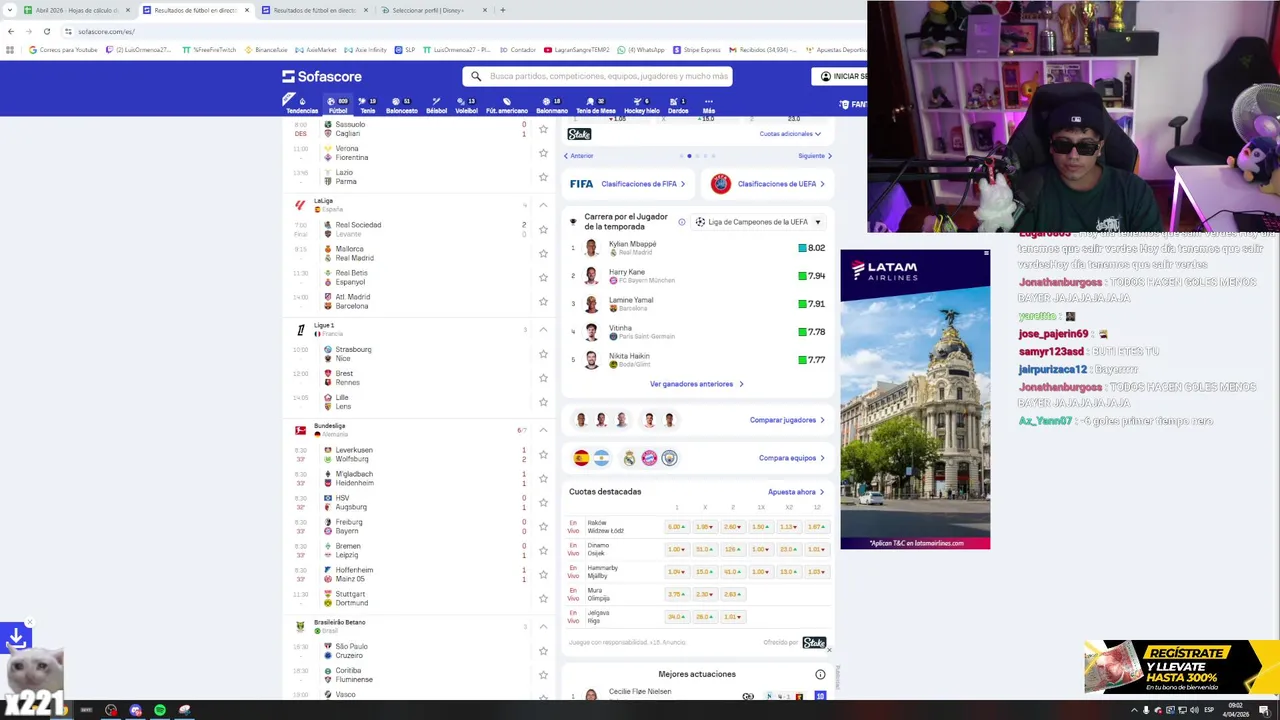Screen dimensions: 1280x720
Task: Collapse the Ligue 1 section
Action: (543, 329)
